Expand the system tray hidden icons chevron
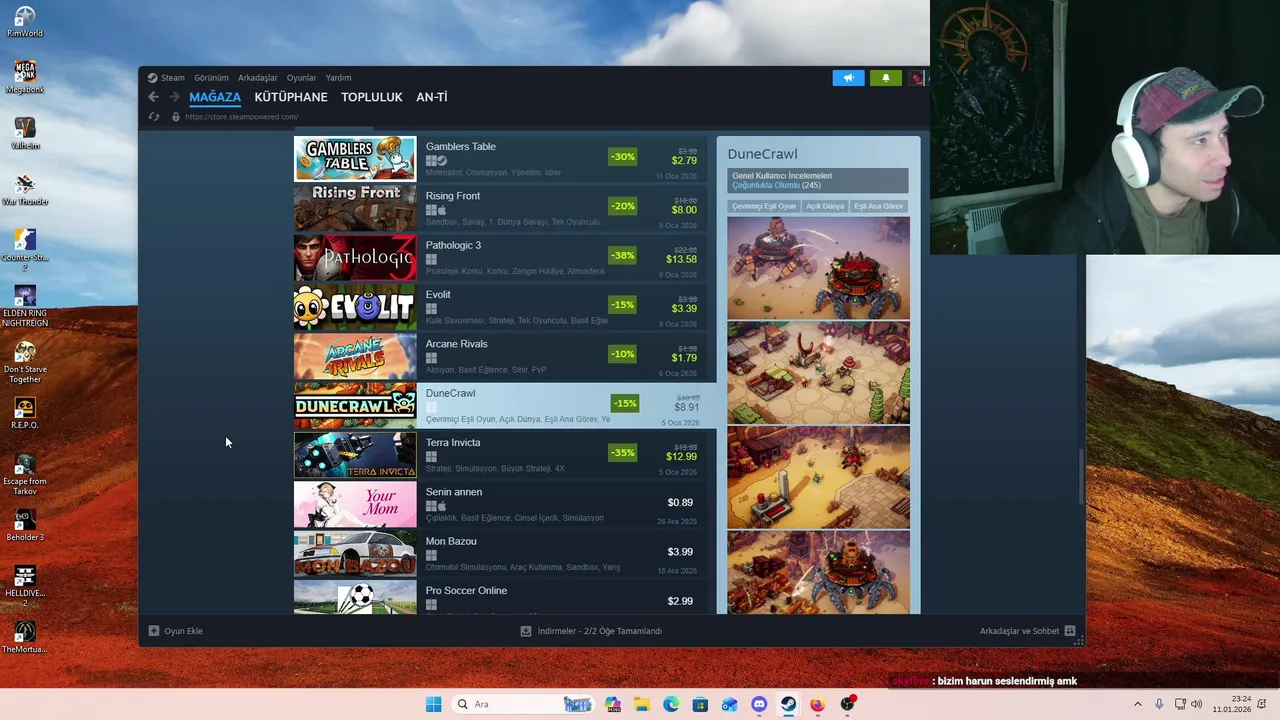This screenshot has width=1280, height=720. tap(1138, 704)
